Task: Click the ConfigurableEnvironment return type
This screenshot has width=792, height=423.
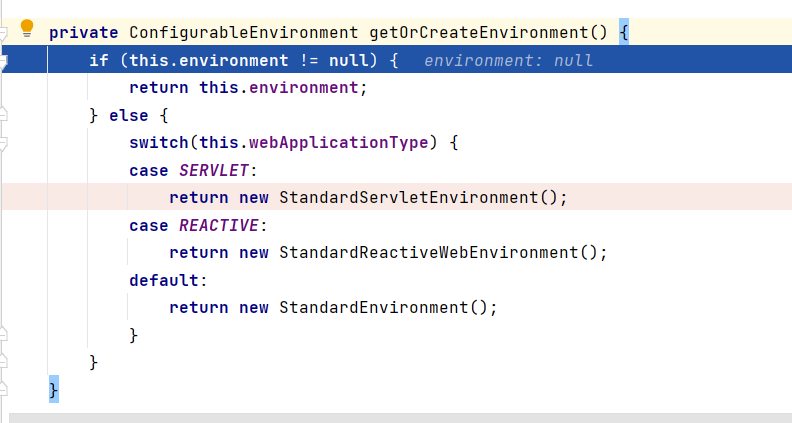Action: tap(243, 33)
